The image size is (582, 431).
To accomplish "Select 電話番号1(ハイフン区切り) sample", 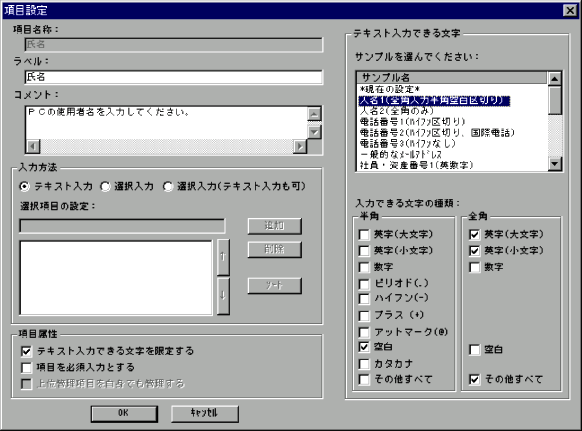I will tap(412, 122).
